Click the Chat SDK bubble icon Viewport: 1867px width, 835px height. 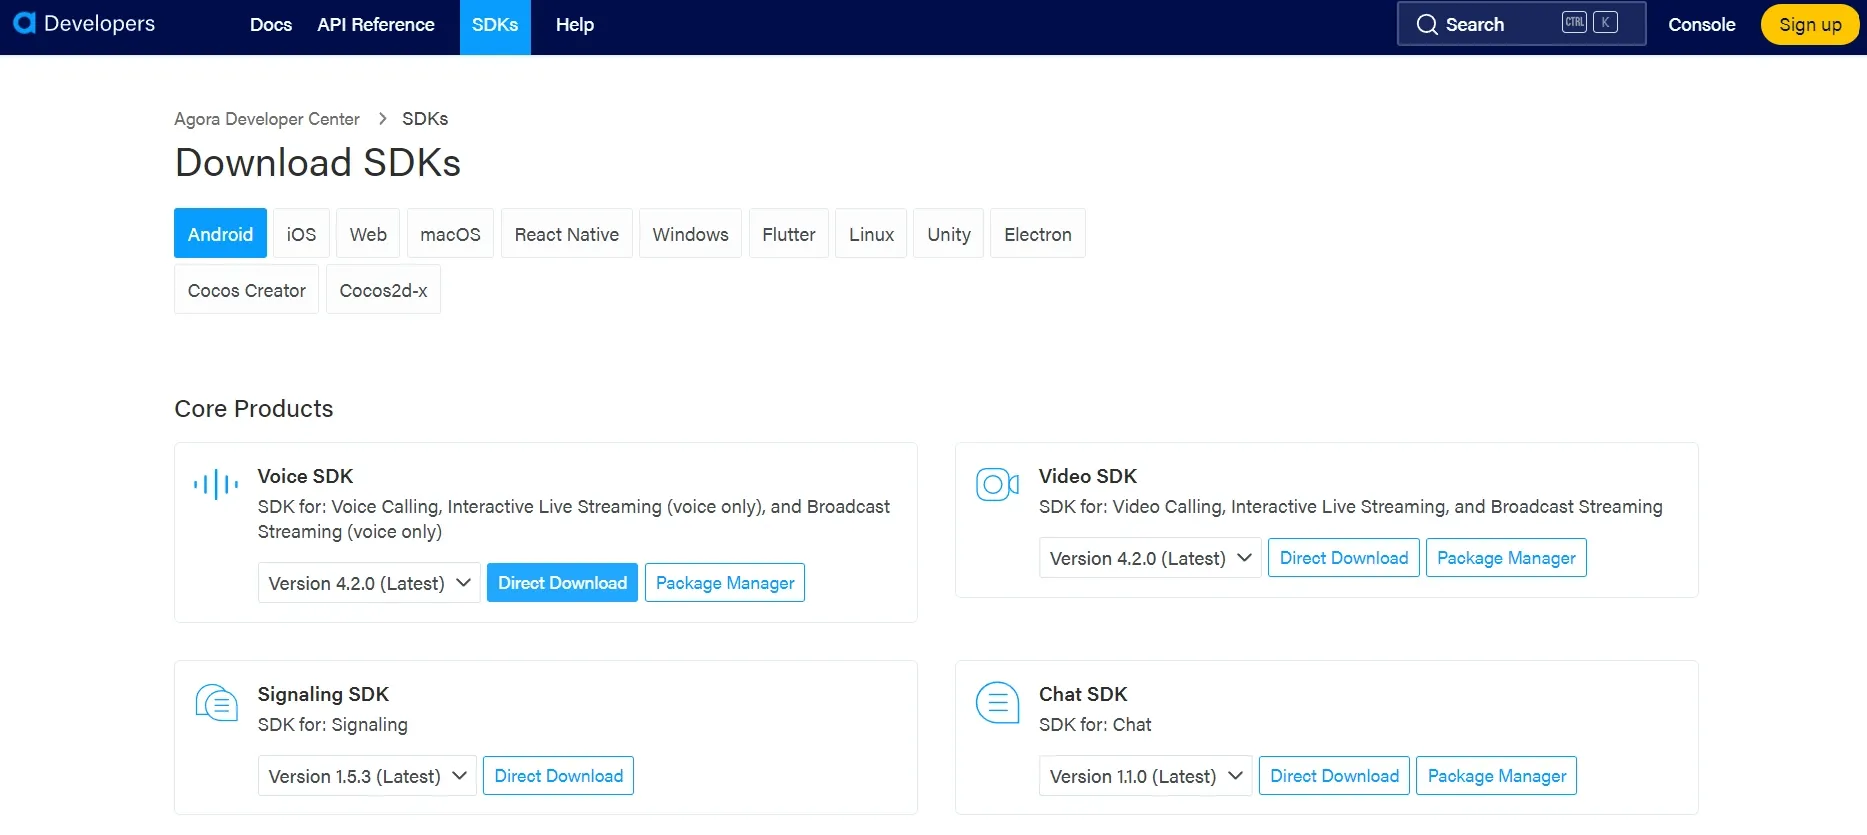tap(997, 703)
